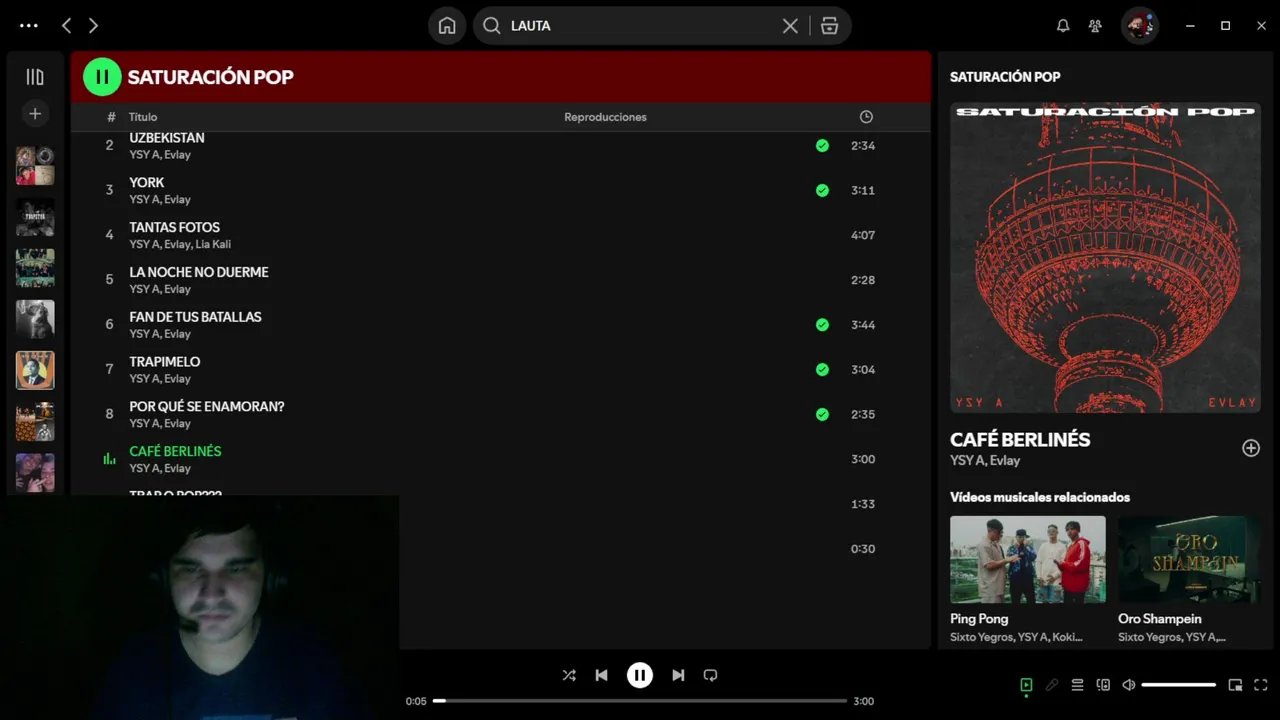Click the search magnifier icon

[x=492, y=26]
